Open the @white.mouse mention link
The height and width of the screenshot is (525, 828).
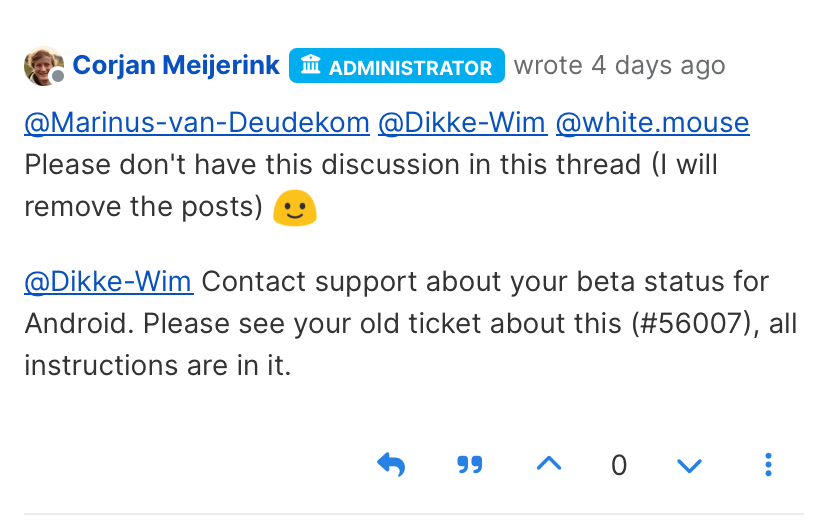tap(652, 123)
